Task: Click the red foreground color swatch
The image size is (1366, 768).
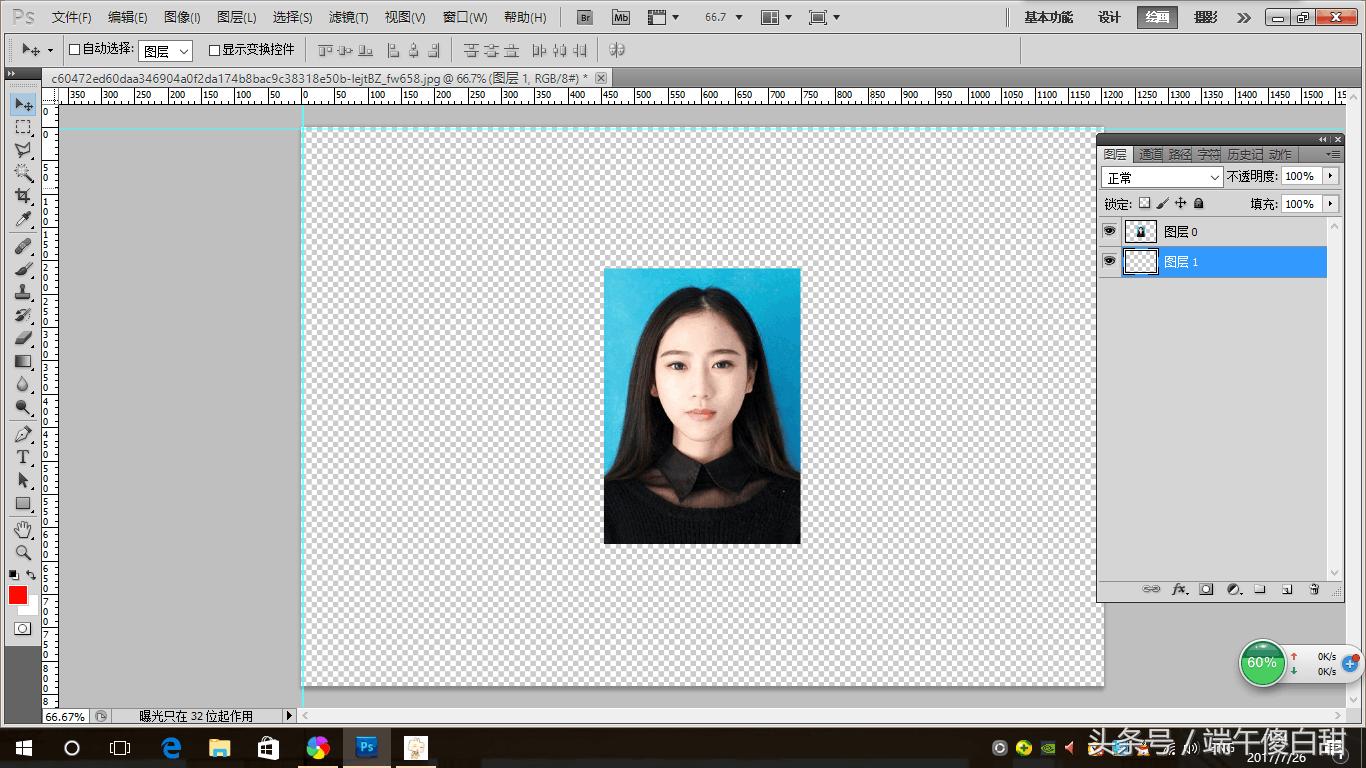Action: [x=18, y=595]
